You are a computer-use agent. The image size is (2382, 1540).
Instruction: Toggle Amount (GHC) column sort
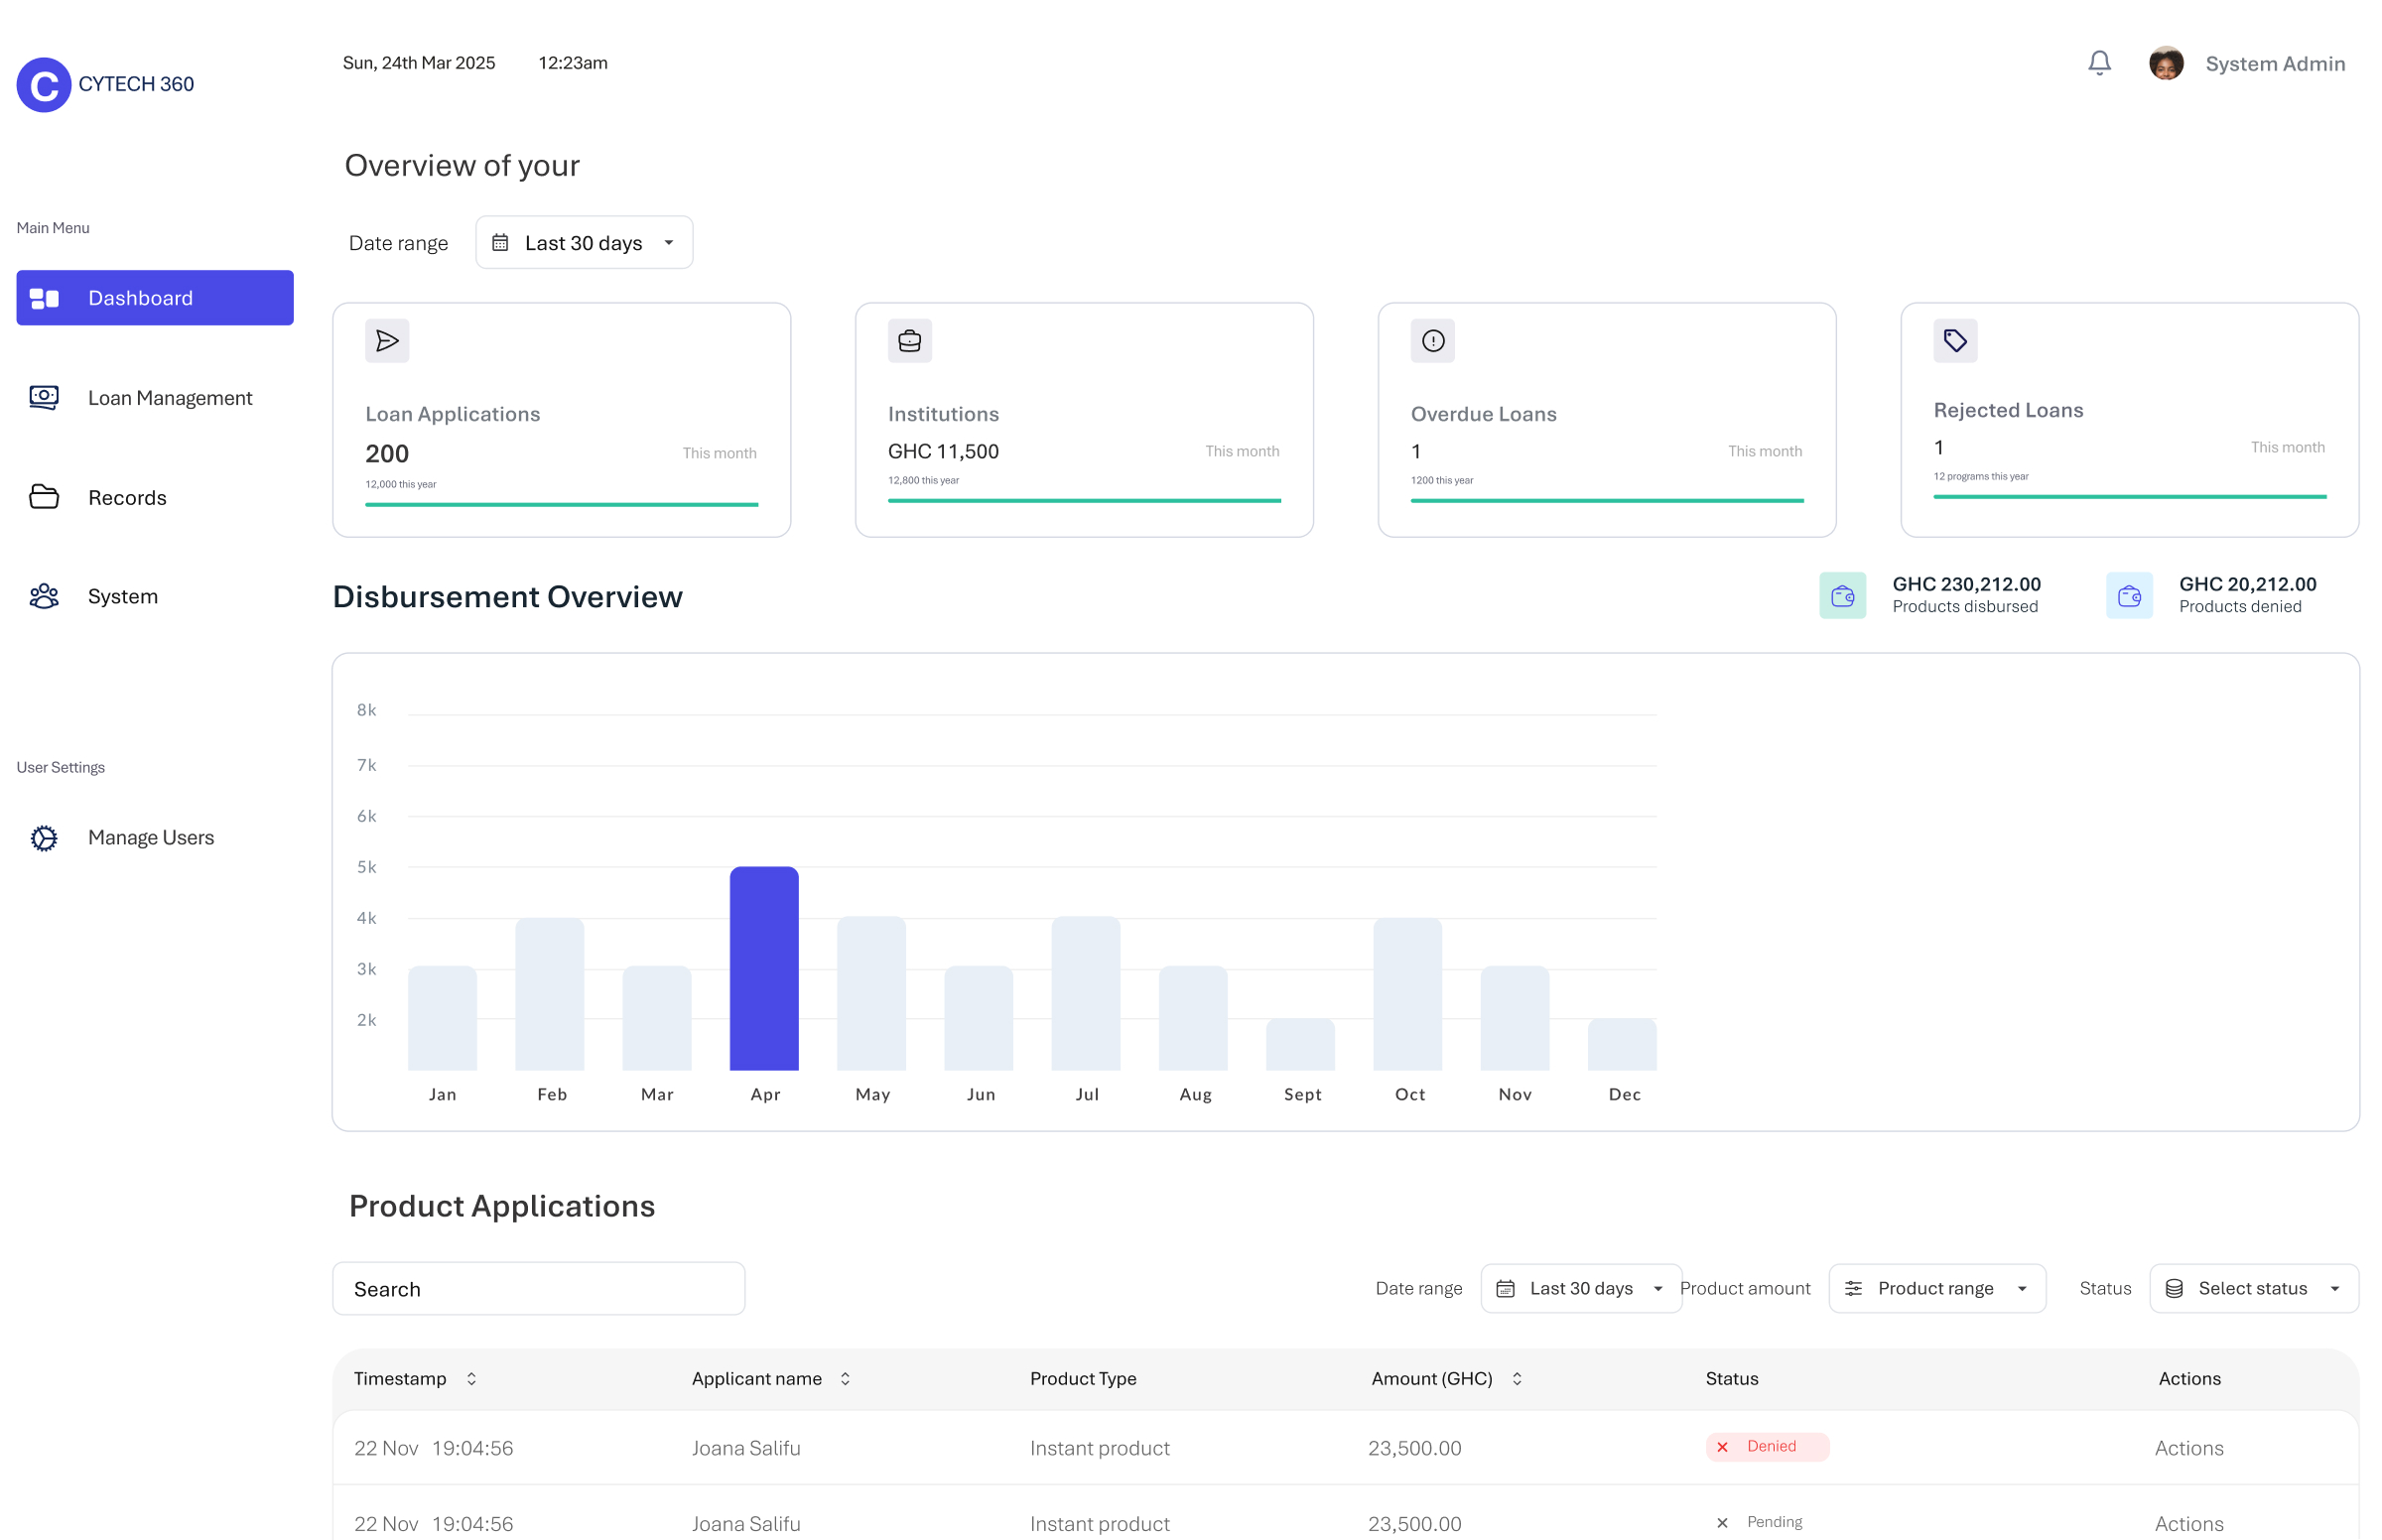coord(1516,1379)
